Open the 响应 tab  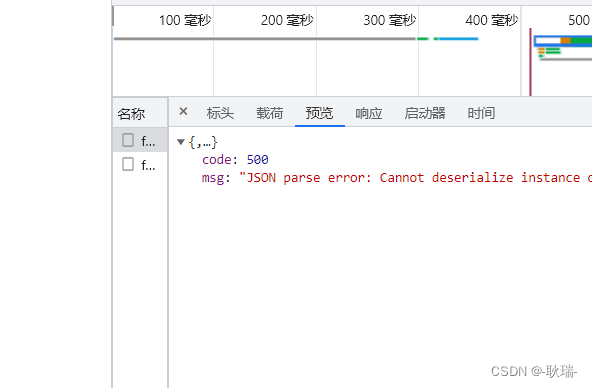368,113
